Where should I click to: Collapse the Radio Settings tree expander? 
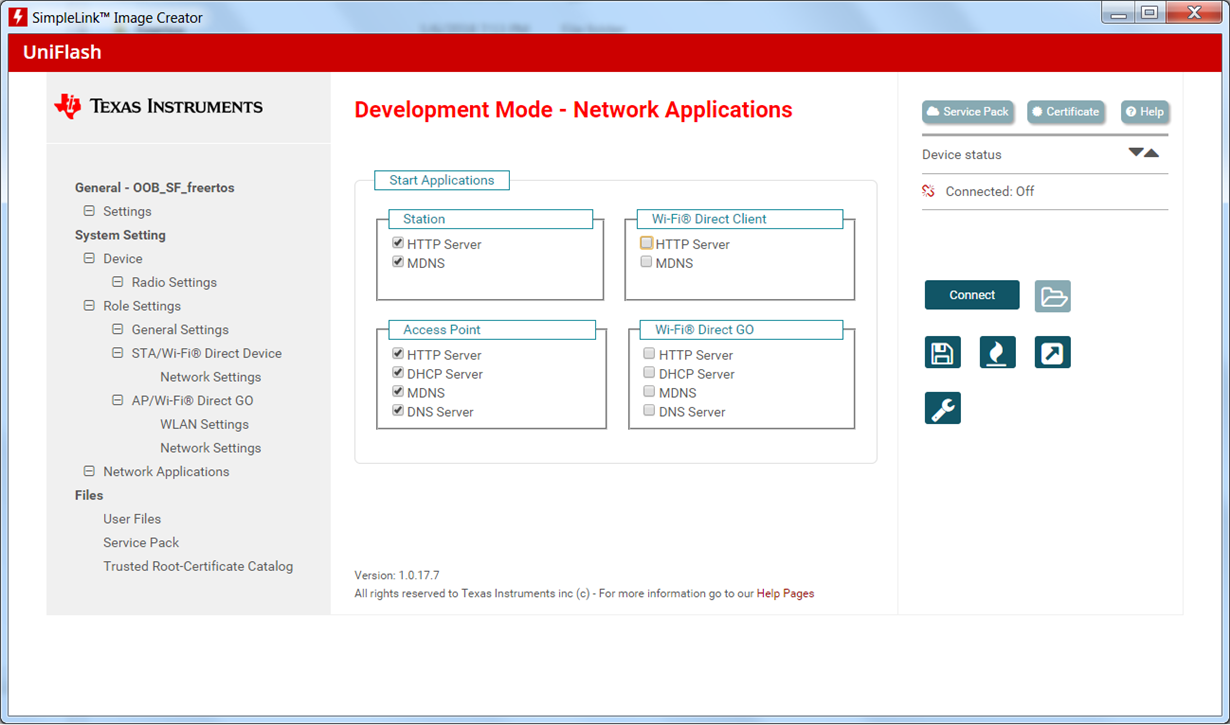coord(117,282)
